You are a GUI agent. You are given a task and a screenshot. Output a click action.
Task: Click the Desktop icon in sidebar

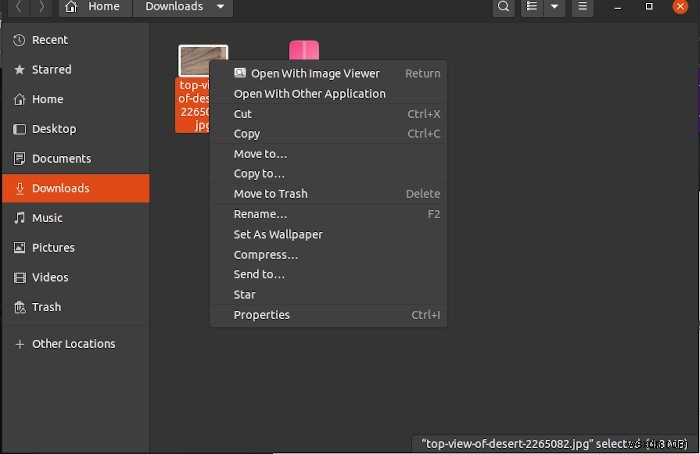(19, 129)
